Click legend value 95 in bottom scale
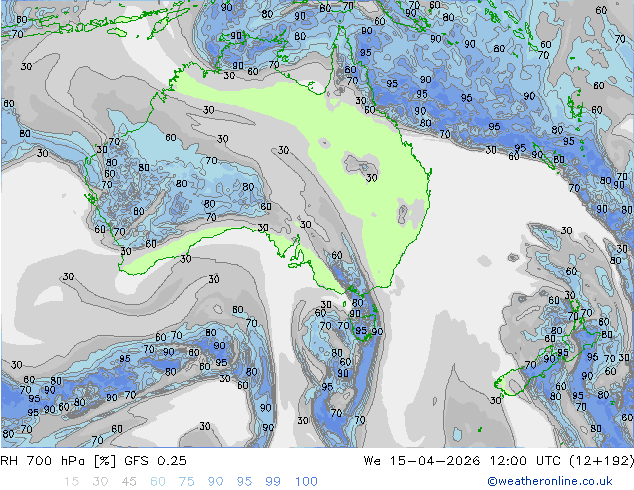Image resolution: width=634 pixels, height=490 pixels. pos(244,482)
